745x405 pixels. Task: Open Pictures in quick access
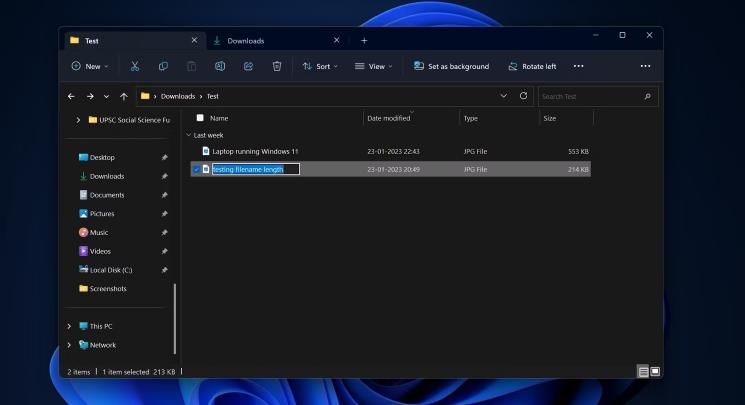click(102, 214)
